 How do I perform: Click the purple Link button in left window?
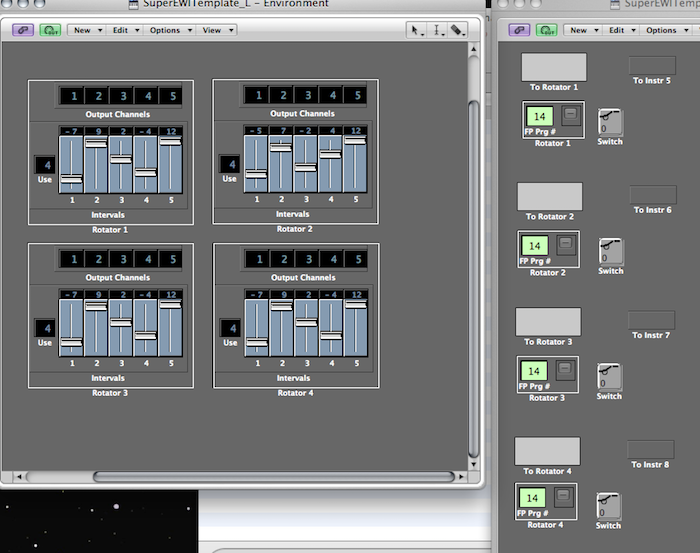23,30
